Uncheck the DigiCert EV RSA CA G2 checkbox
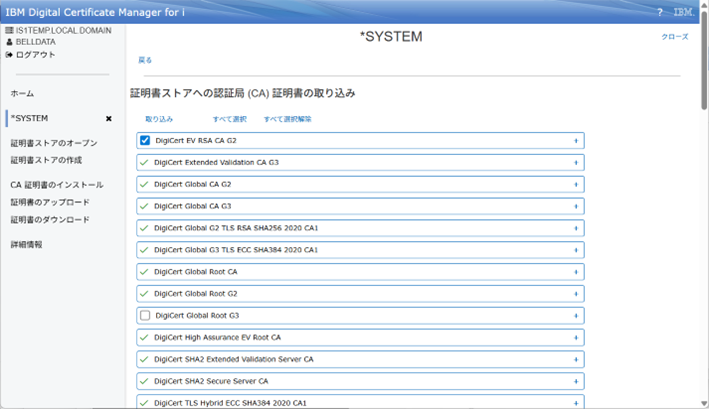This screenshot has width=709, height=409. coord(146,141)
